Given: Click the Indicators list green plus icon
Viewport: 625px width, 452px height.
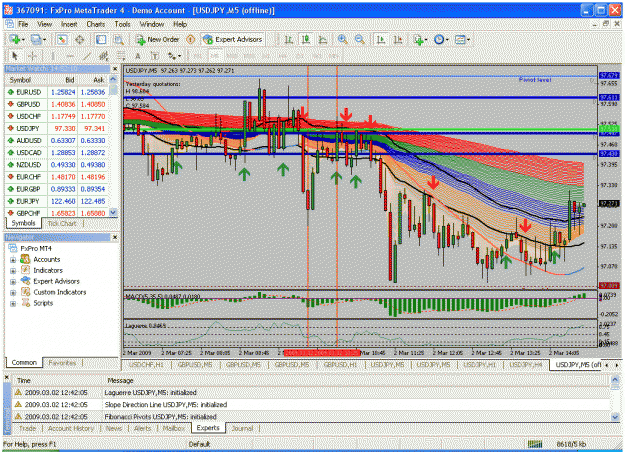Looking at the screenshot, I should click(418, 39).
